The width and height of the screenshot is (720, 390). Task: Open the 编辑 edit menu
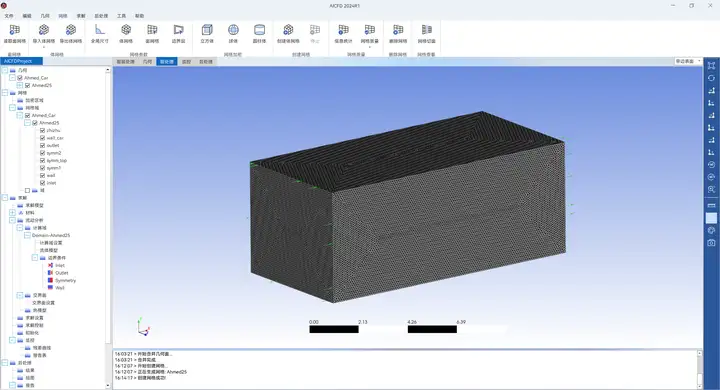pos(27,16)
